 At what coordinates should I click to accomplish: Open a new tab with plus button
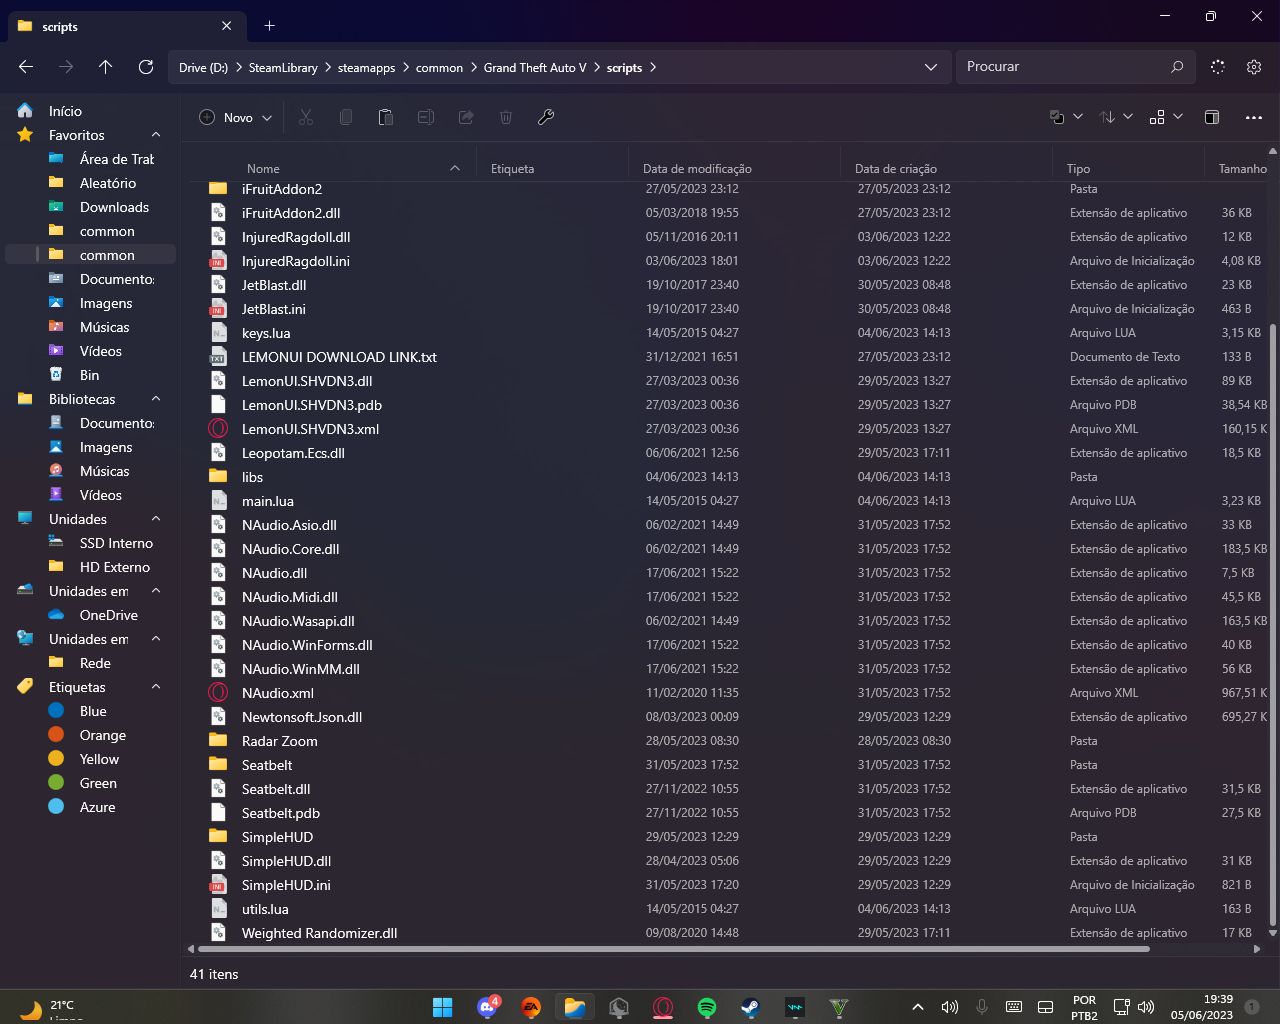(x=269, y=26)
